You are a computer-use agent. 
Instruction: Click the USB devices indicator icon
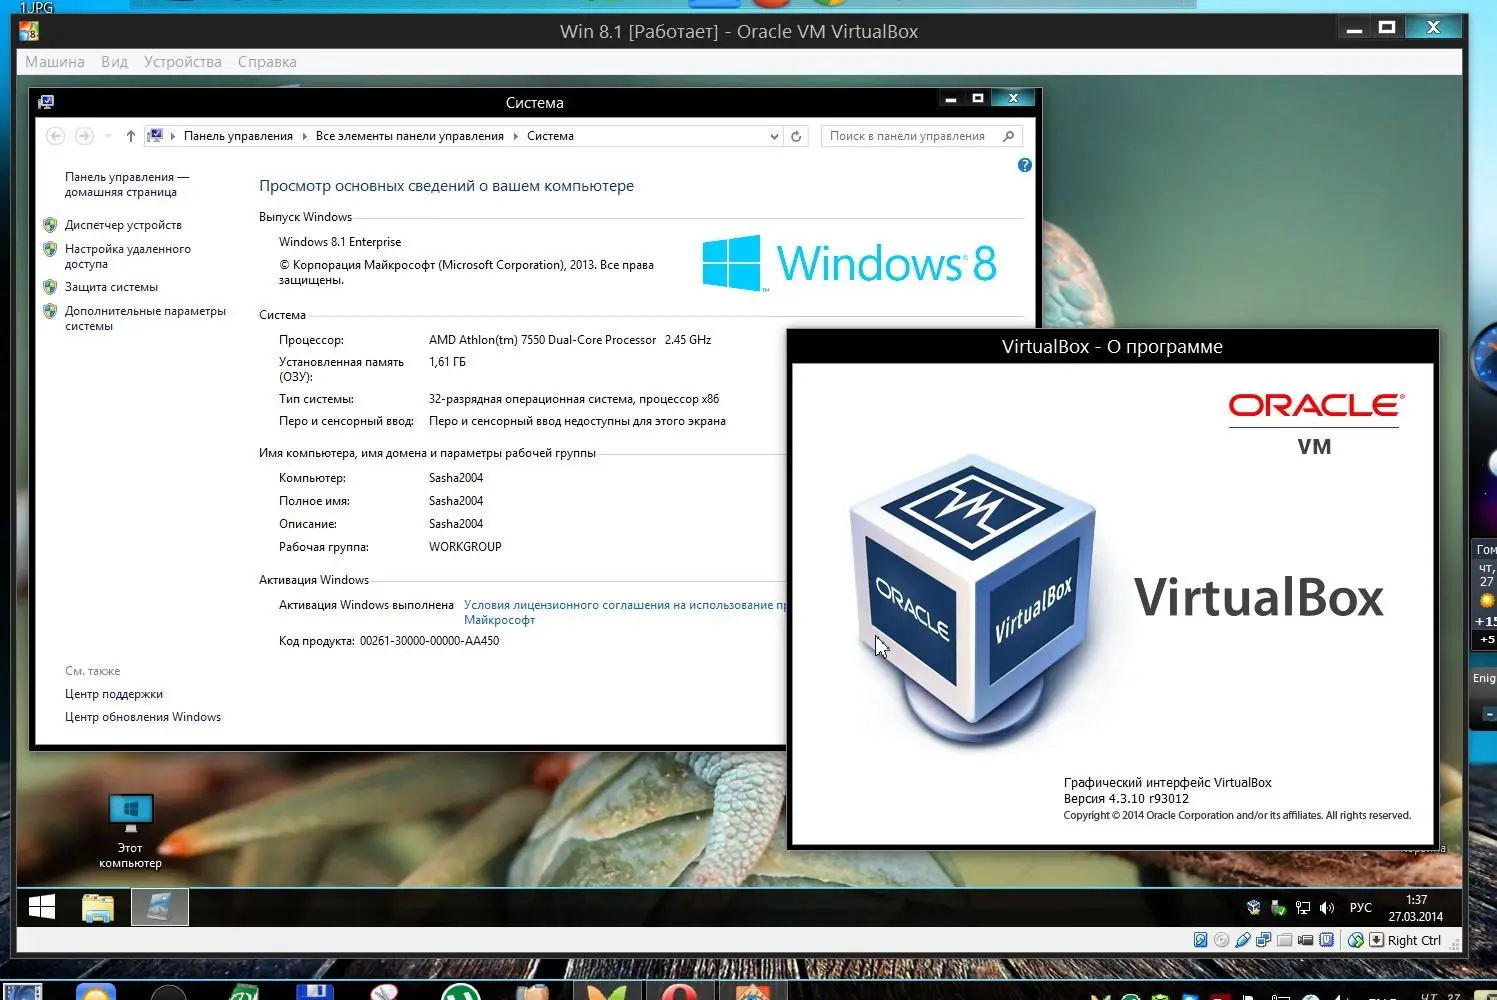pyautogui.click(x=1242, y=940)
